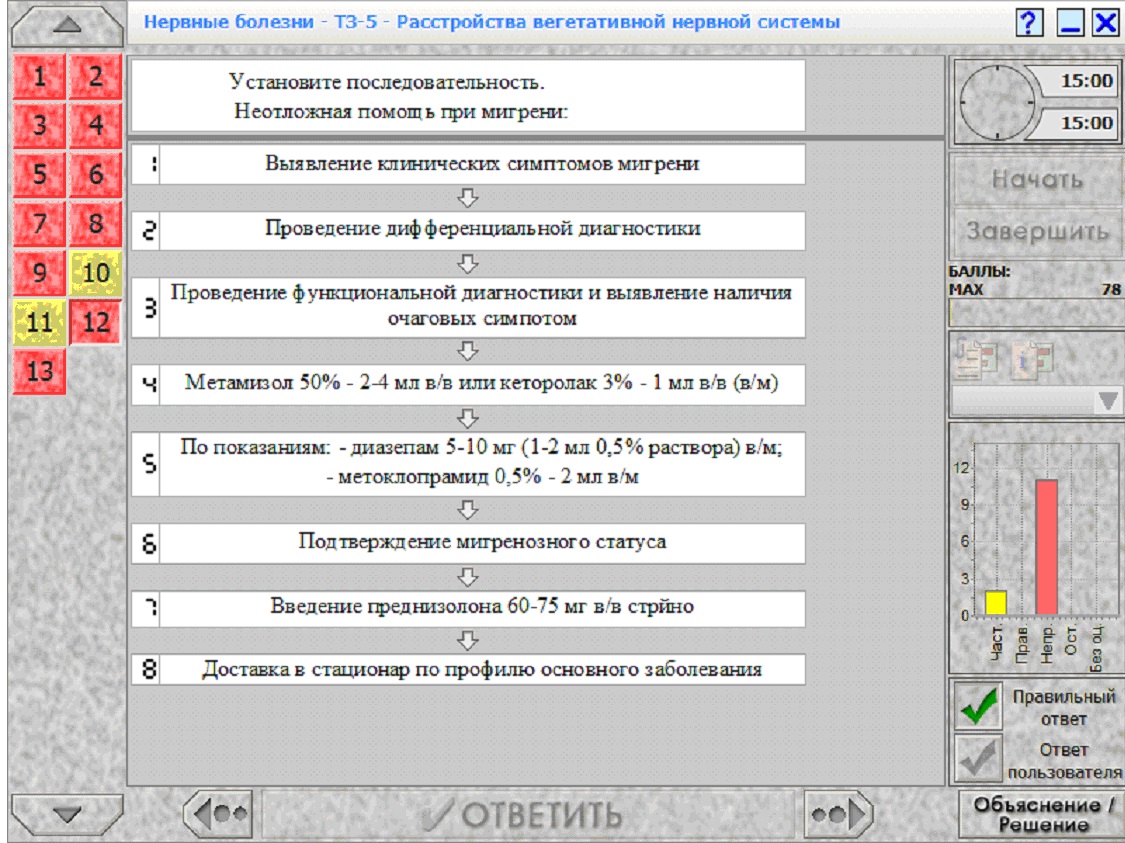Select yellow question tile 11
The width and height of the screenshot is (1125, 843).
[x=39, y=321]
